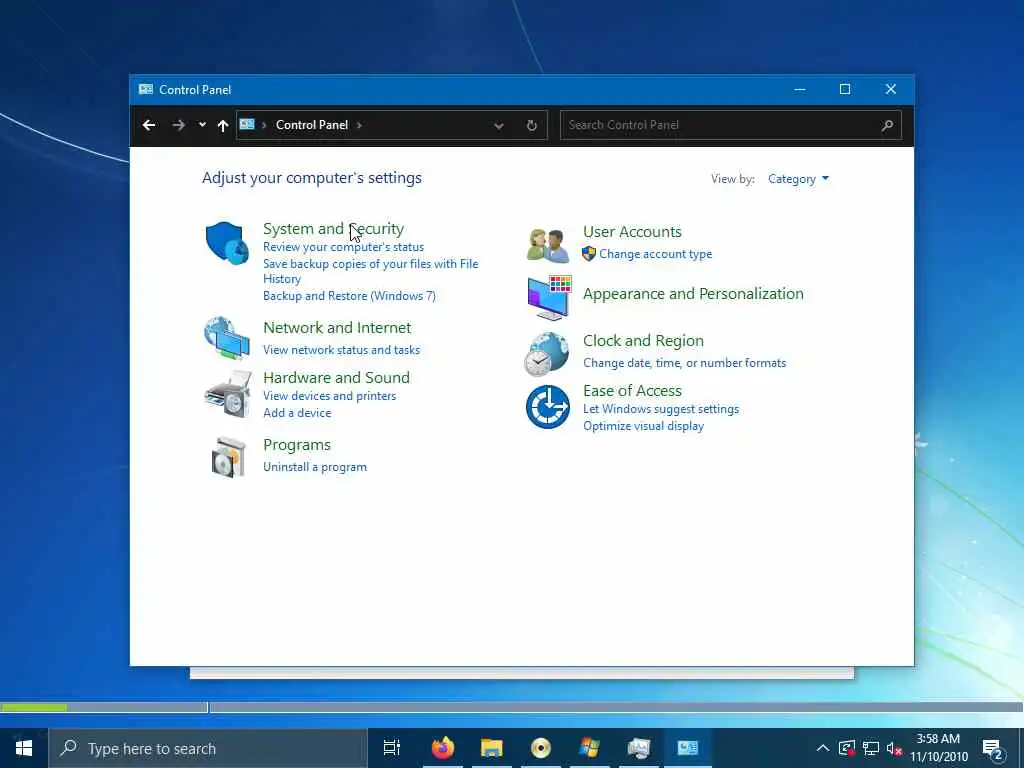Viewport: 1024px width, 768px height.
Task: Open the Windows flag app on taskbar
Action: coord(590,748)
